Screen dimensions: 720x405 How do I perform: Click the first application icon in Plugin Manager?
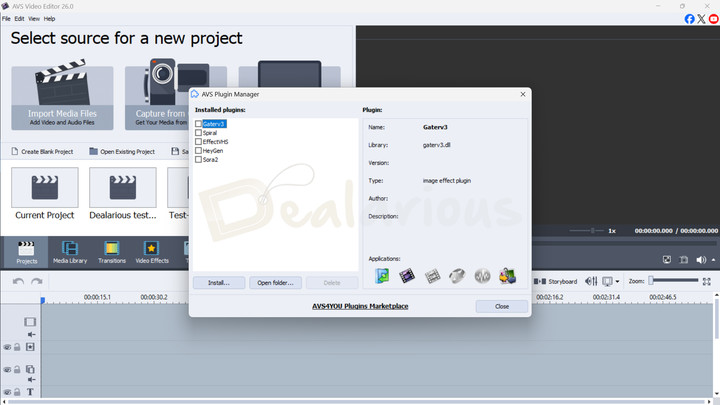coord(382,276)
